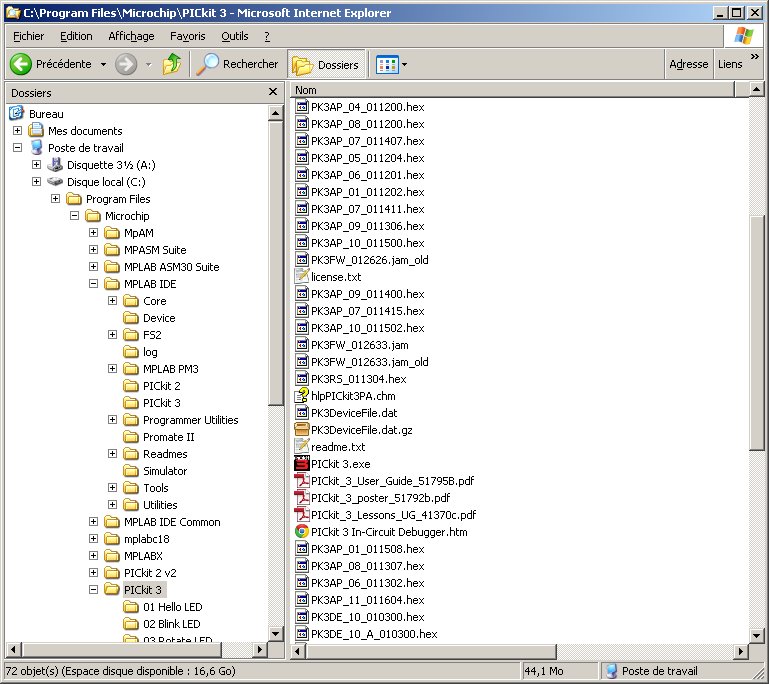Open the Affichage menu

click(131, 36)
